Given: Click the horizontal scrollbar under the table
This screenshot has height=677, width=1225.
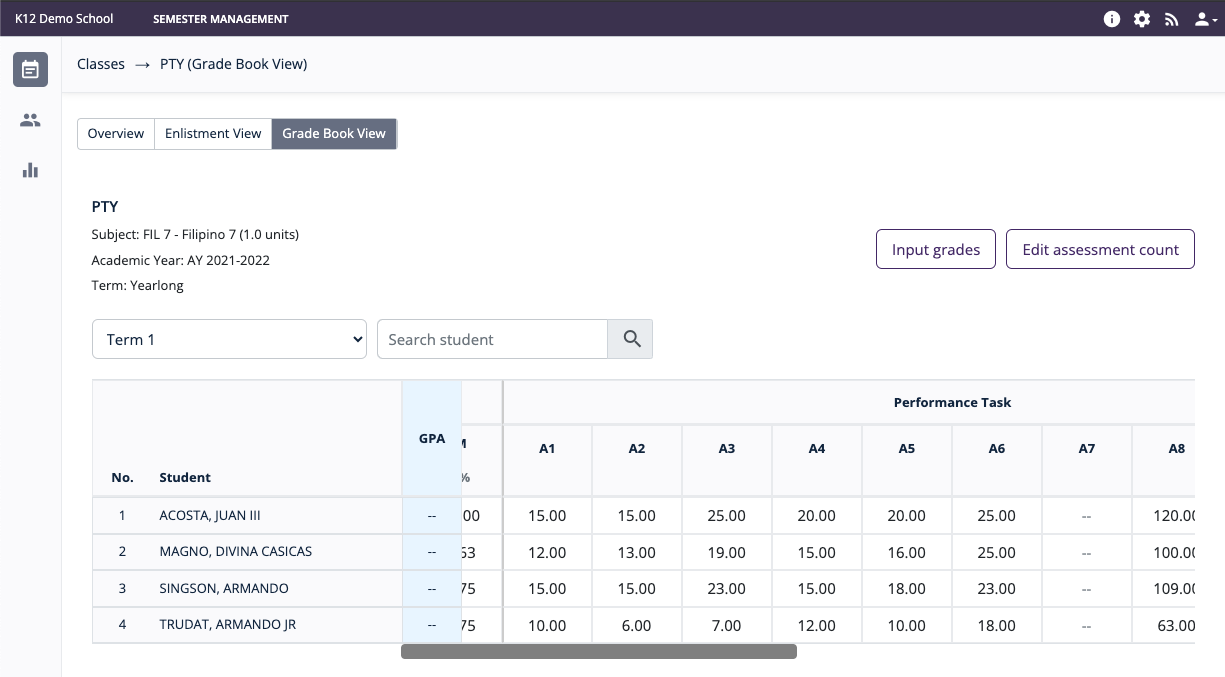Looking at the screenshot, I should [x=598, y=652].
